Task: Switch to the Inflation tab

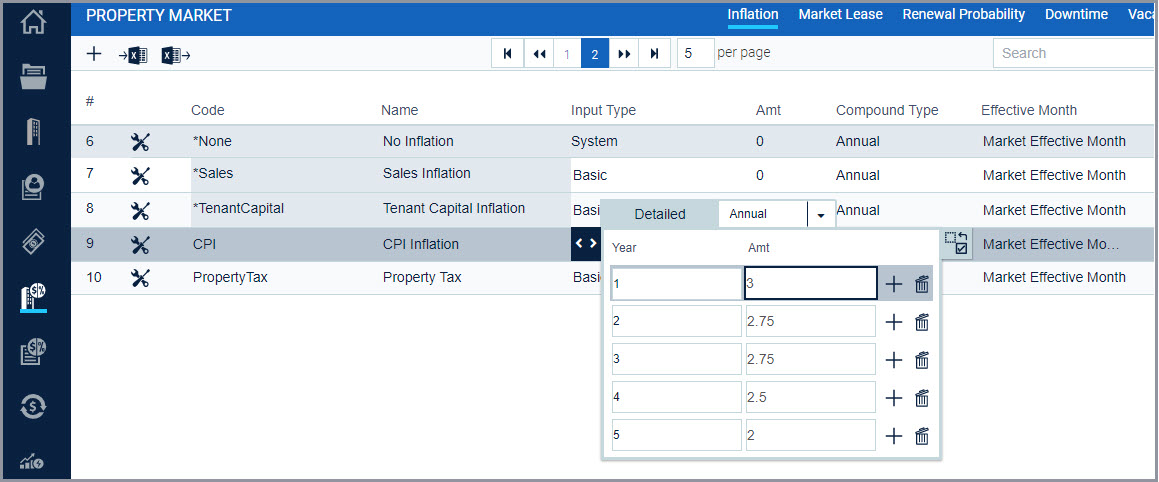Action: [x=752, y=14]
